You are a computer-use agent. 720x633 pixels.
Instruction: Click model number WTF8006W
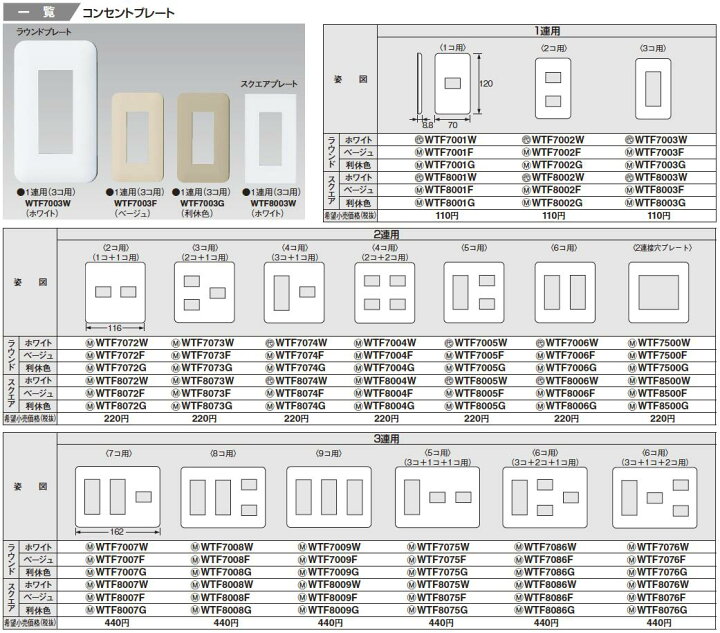[x=572, y=381]
